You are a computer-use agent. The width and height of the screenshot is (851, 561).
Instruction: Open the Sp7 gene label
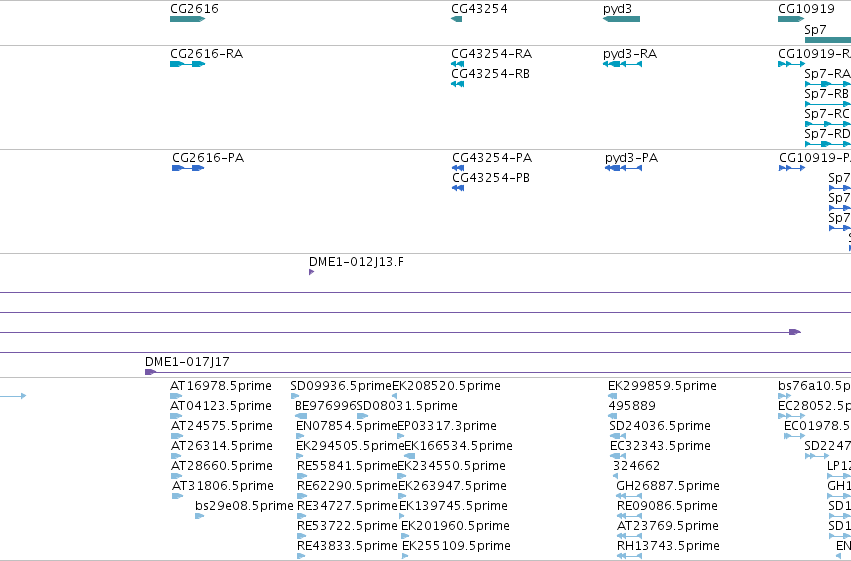(x=815, y=30)
